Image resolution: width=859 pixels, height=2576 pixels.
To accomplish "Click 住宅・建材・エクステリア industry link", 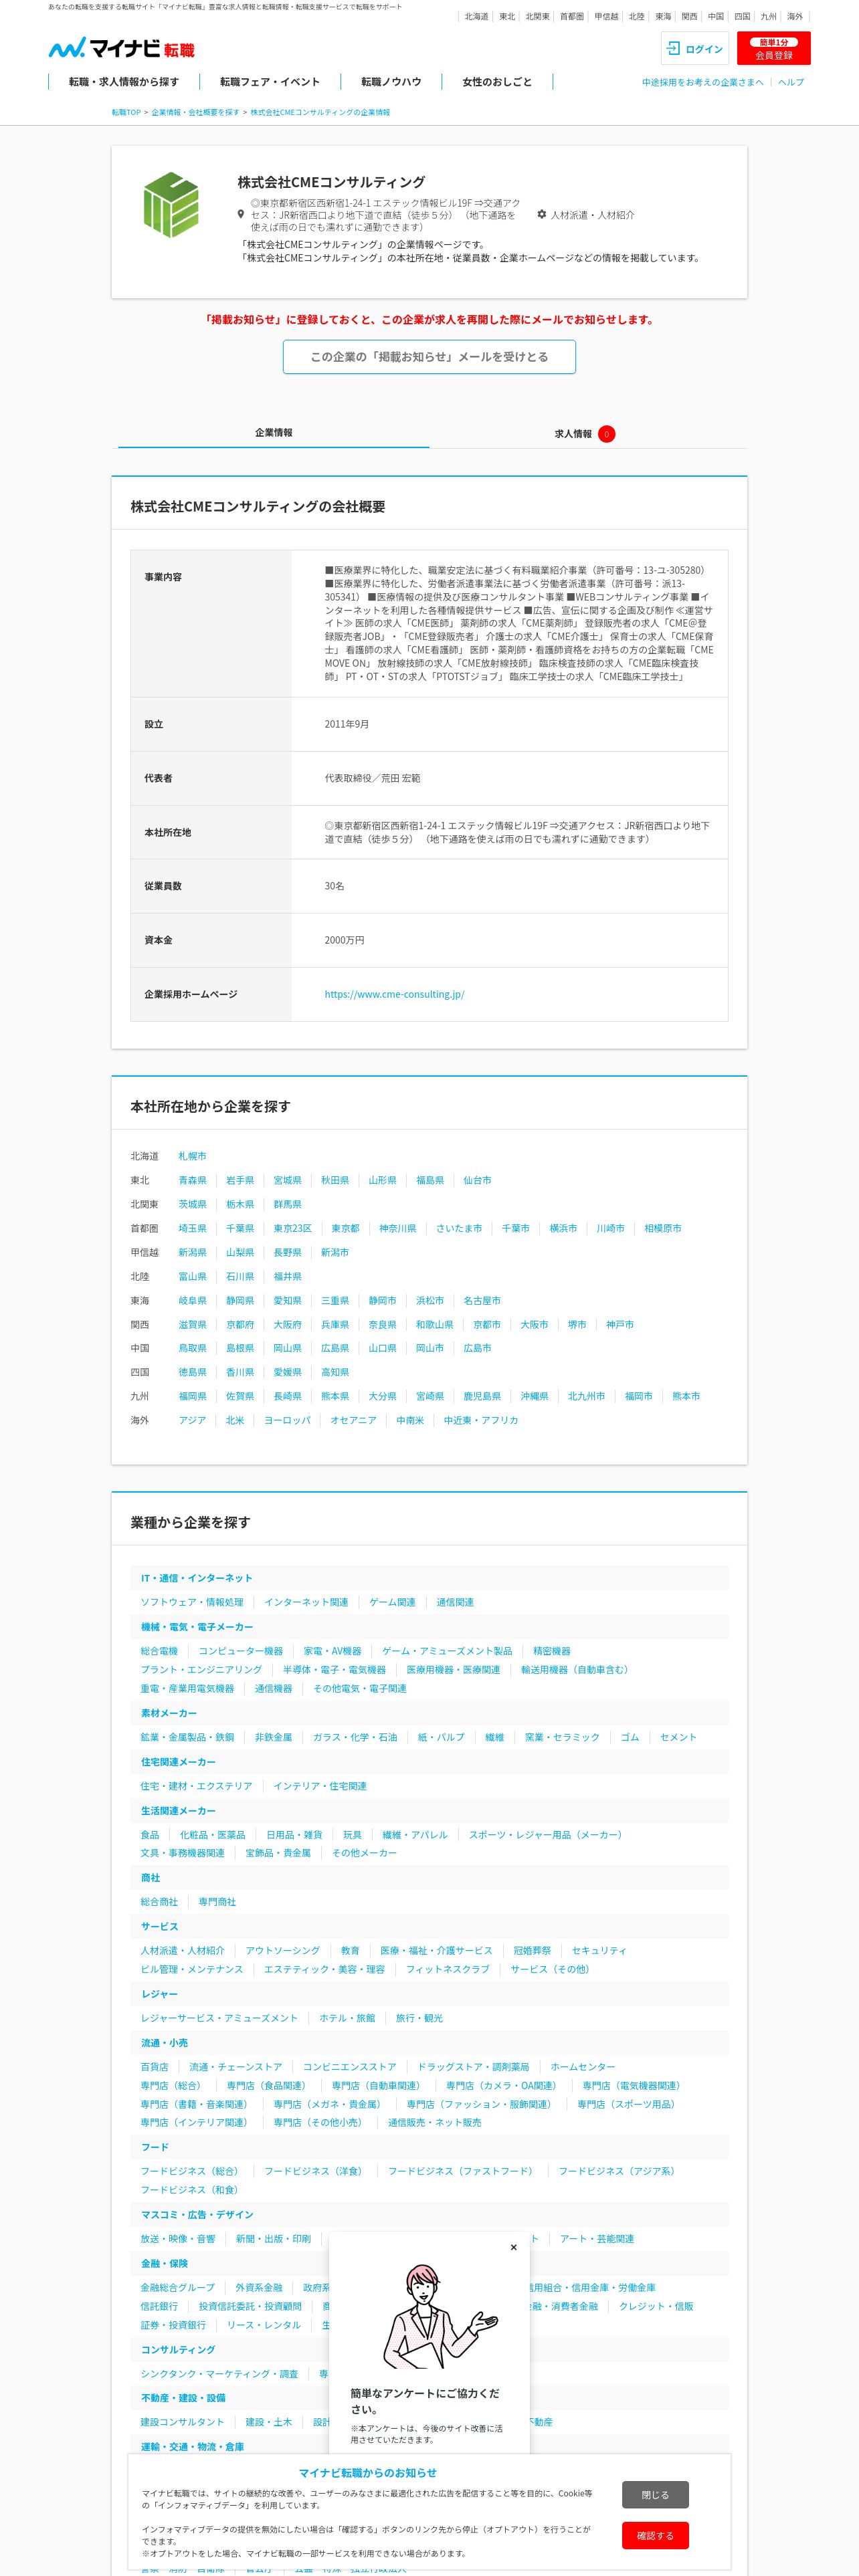I will 197,1786.
